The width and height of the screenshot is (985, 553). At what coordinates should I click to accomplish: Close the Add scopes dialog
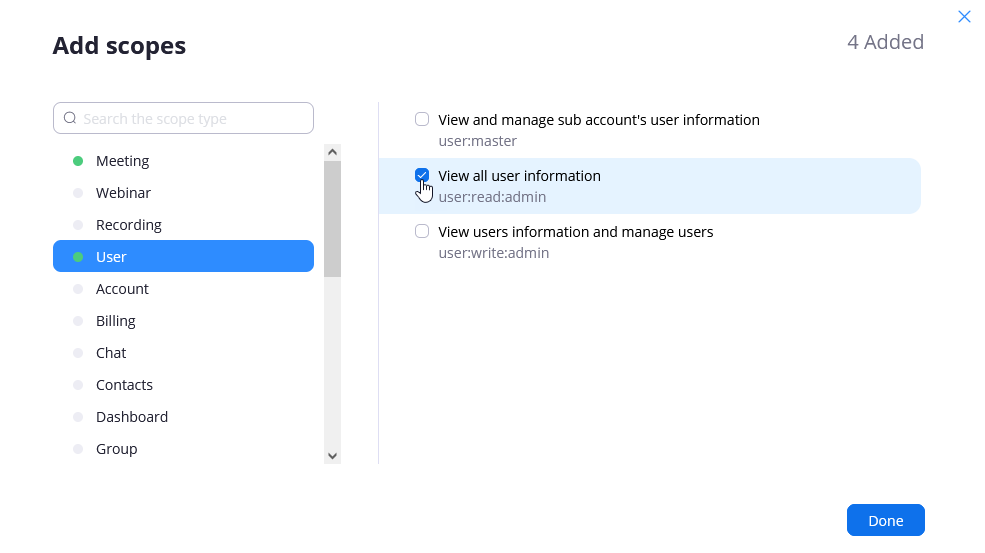pos(964,17)
